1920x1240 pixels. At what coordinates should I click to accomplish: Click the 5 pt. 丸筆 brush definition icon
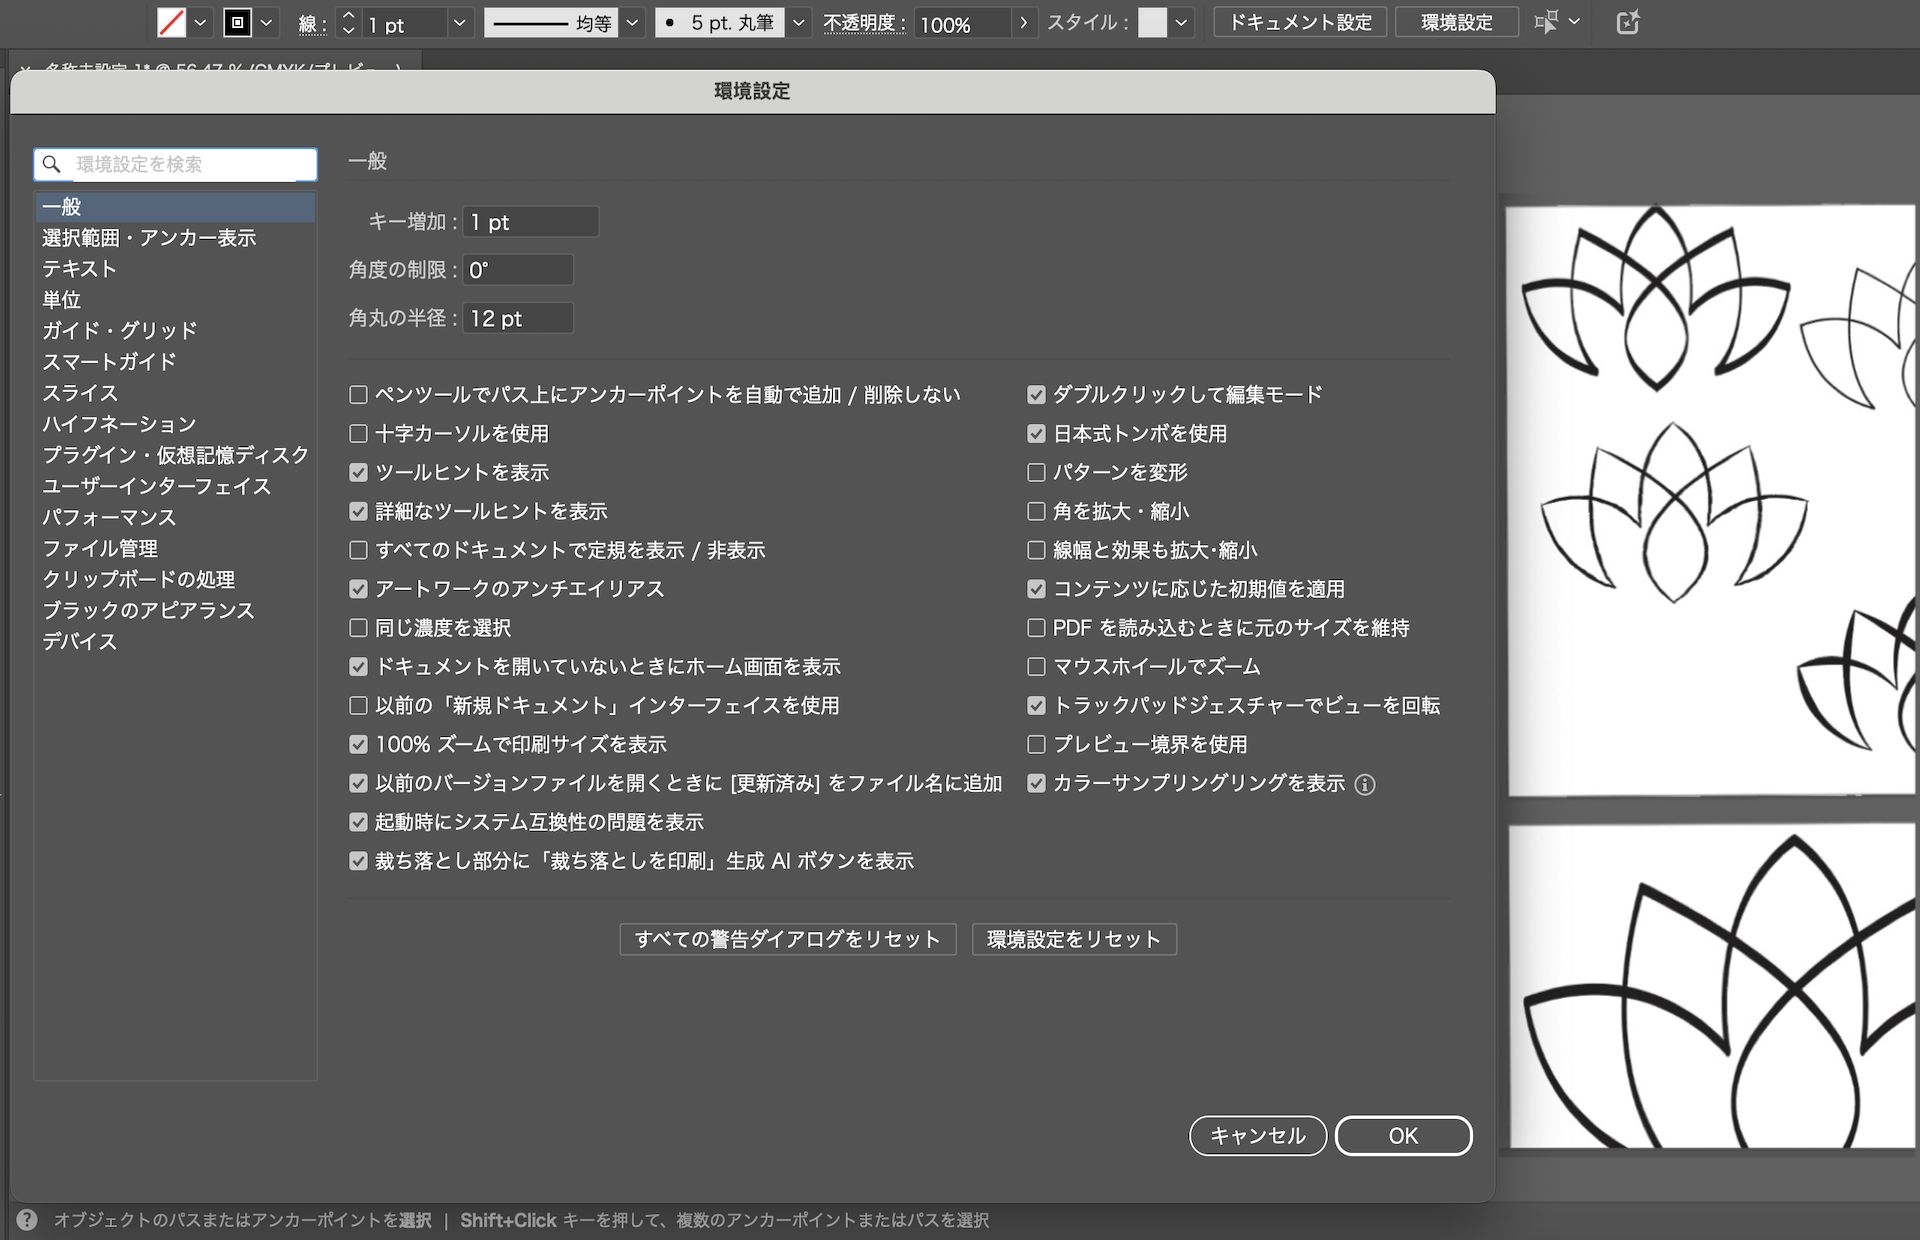[x=668, y=22]
